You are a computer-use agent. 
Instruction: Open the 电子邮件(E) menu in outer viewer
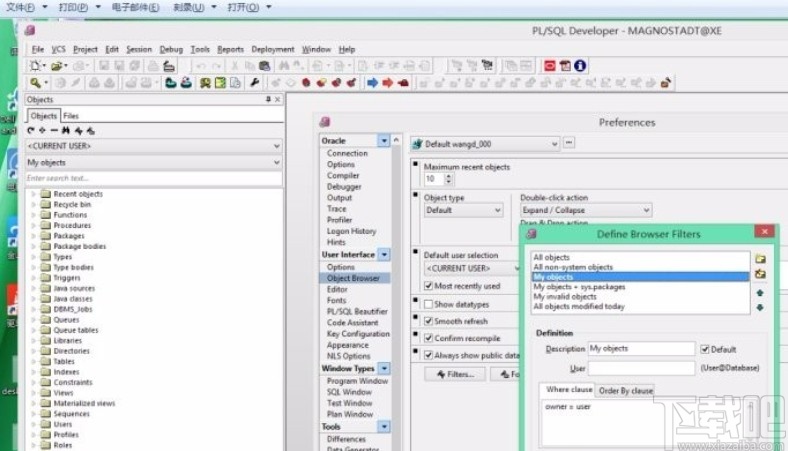click(135, 7)
